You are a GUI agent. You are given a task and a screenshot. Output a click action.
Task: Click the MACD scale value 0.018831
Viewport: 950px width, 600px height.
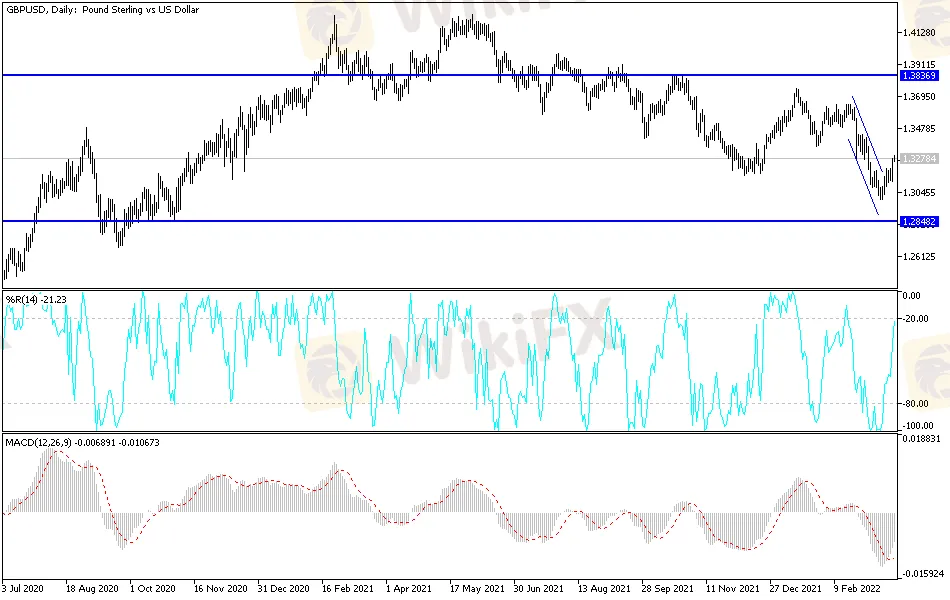tap(922, 439)
